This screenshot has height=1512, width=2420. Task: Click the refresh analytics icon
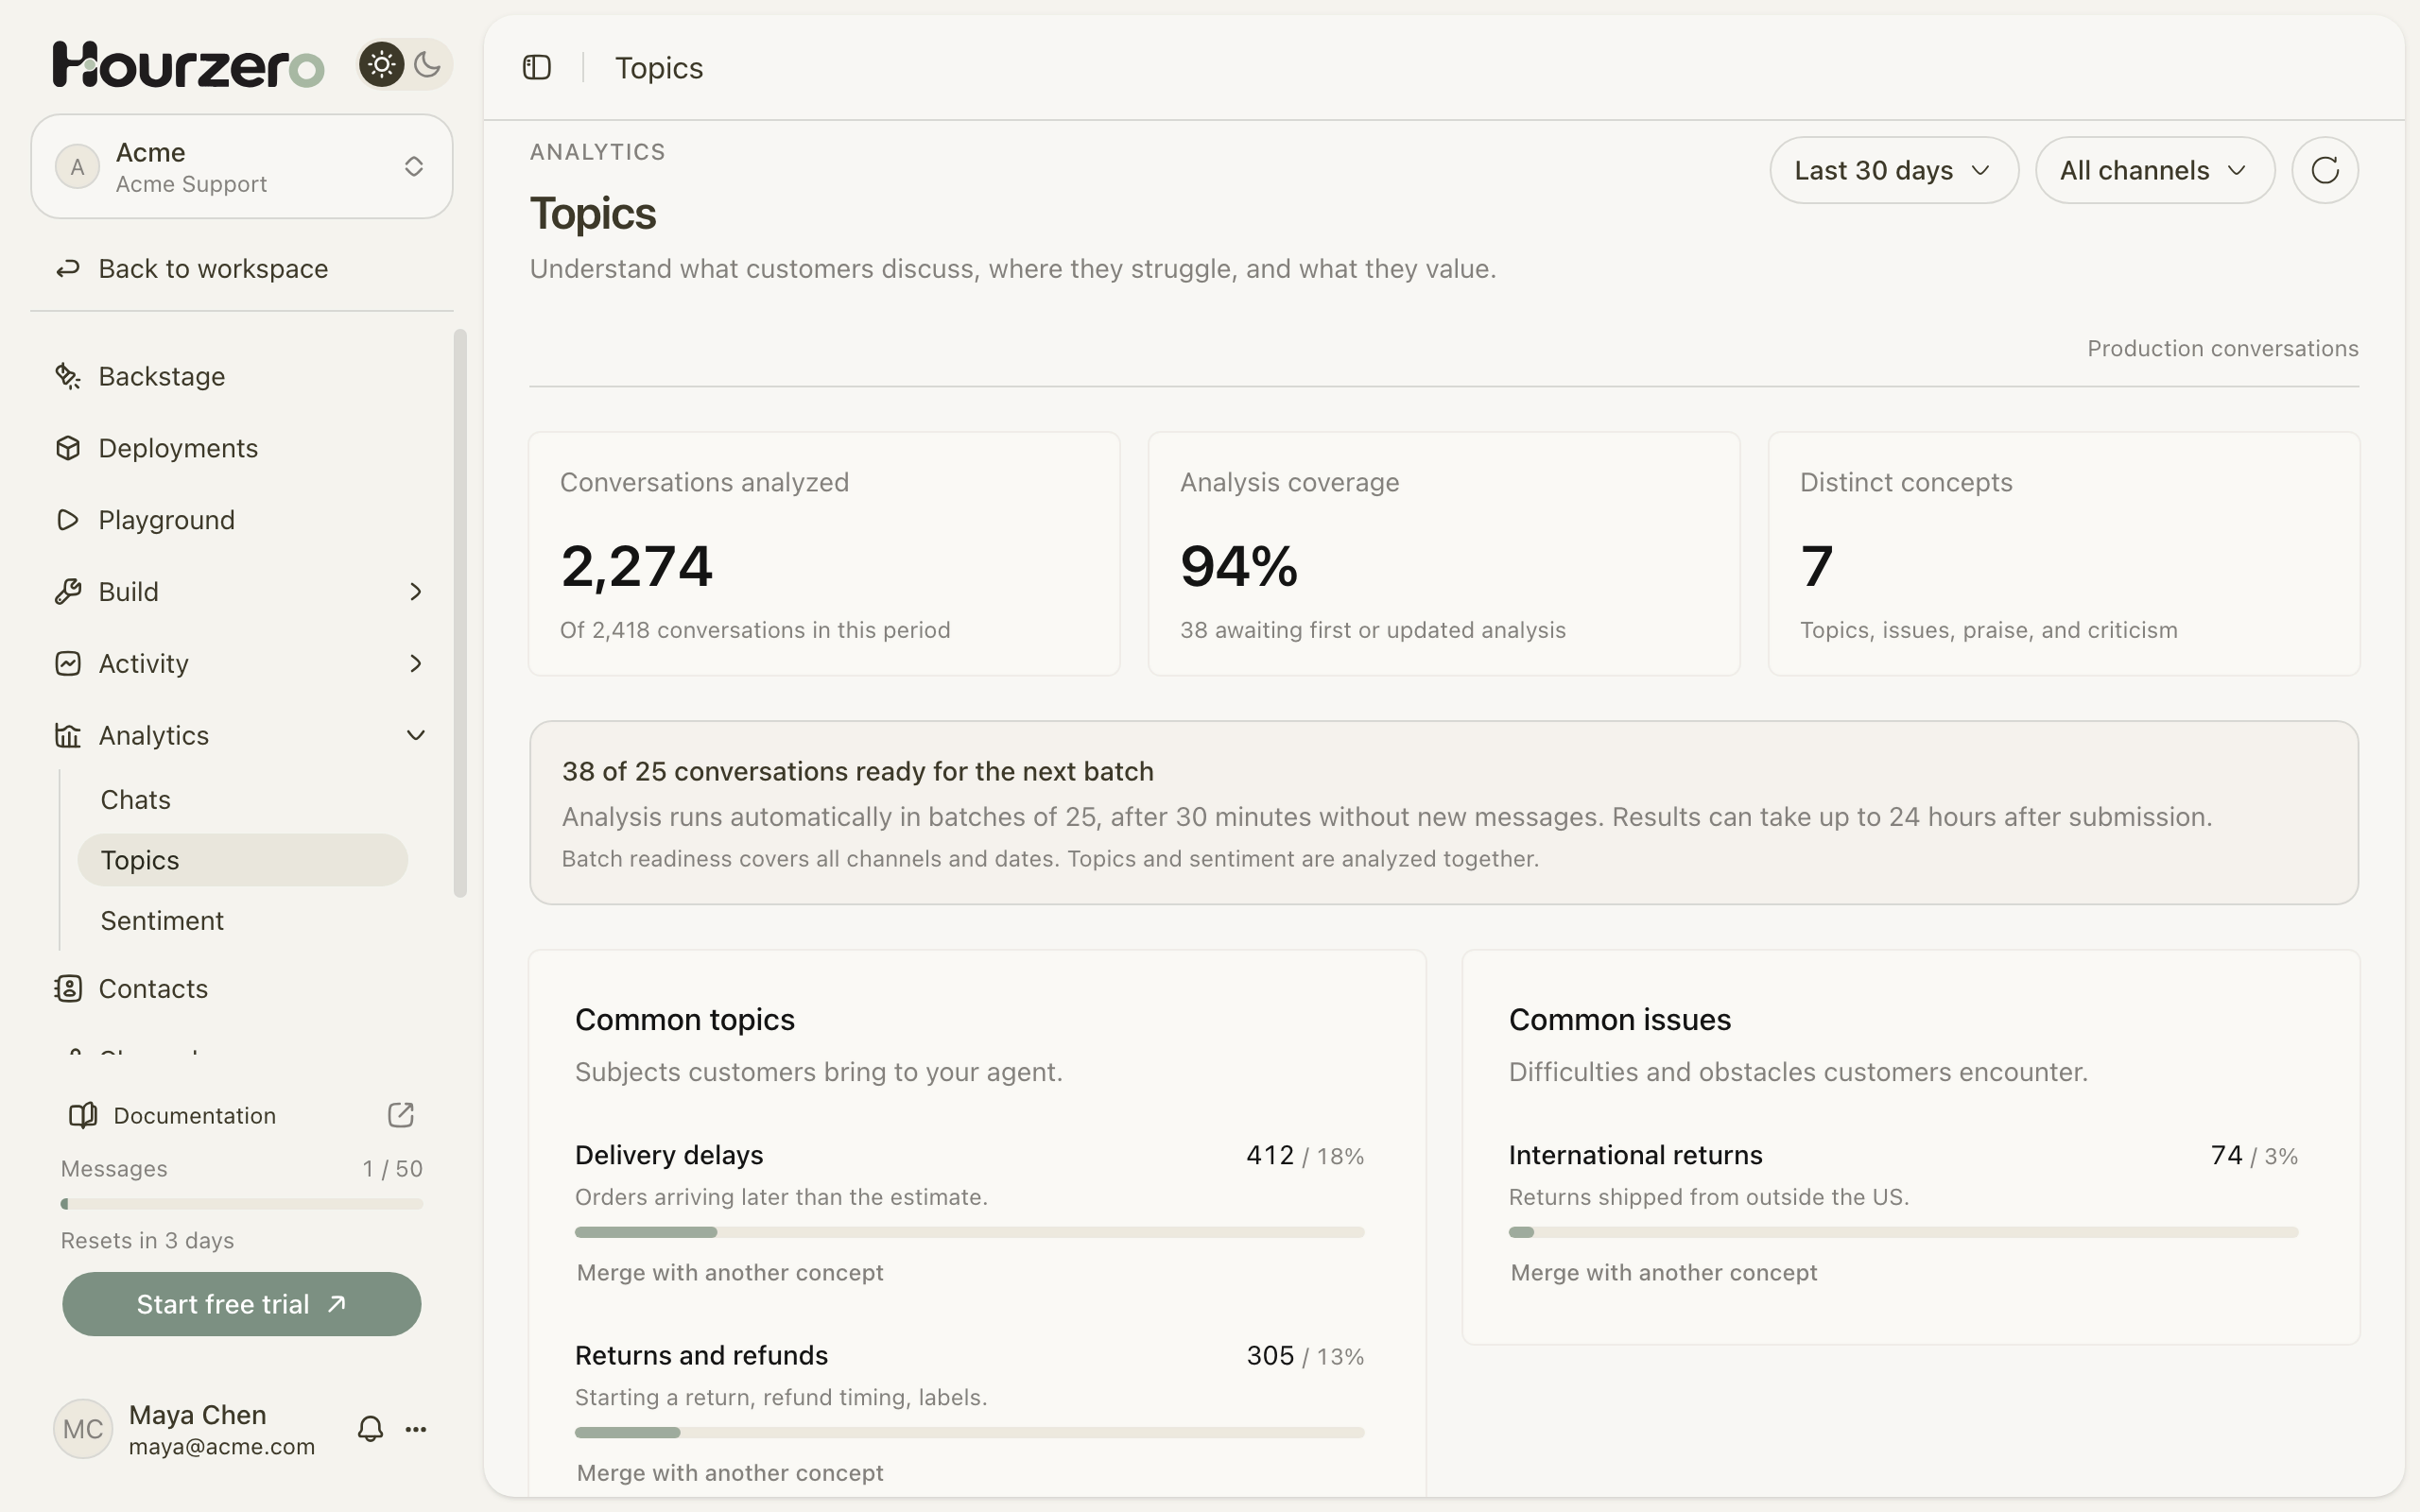pyautogui.click(x=2325, y=170)
